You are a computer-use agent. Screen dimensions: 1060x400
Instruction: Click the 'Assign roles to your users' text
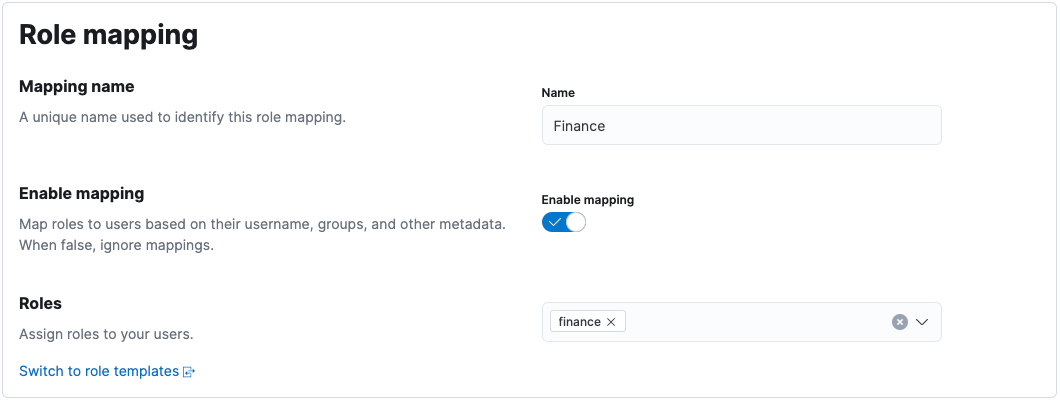[x=106, y=334]
